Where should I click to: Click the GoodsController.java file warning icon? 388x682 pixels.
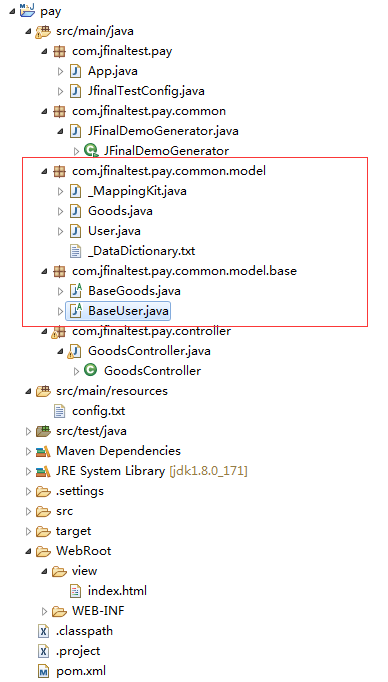(74, 351)
